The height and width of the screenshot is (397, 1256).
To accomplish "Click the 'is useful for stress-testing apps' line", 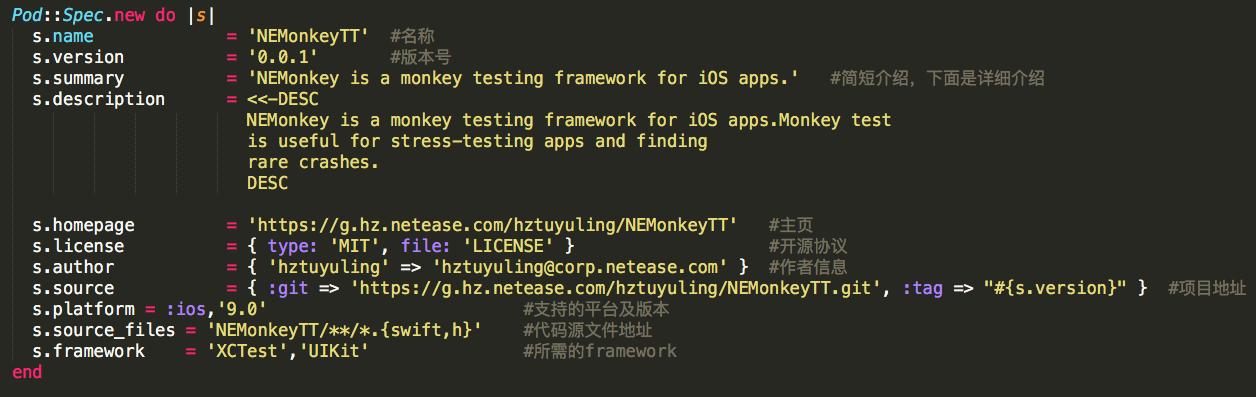I will click(x=477, y=142).
